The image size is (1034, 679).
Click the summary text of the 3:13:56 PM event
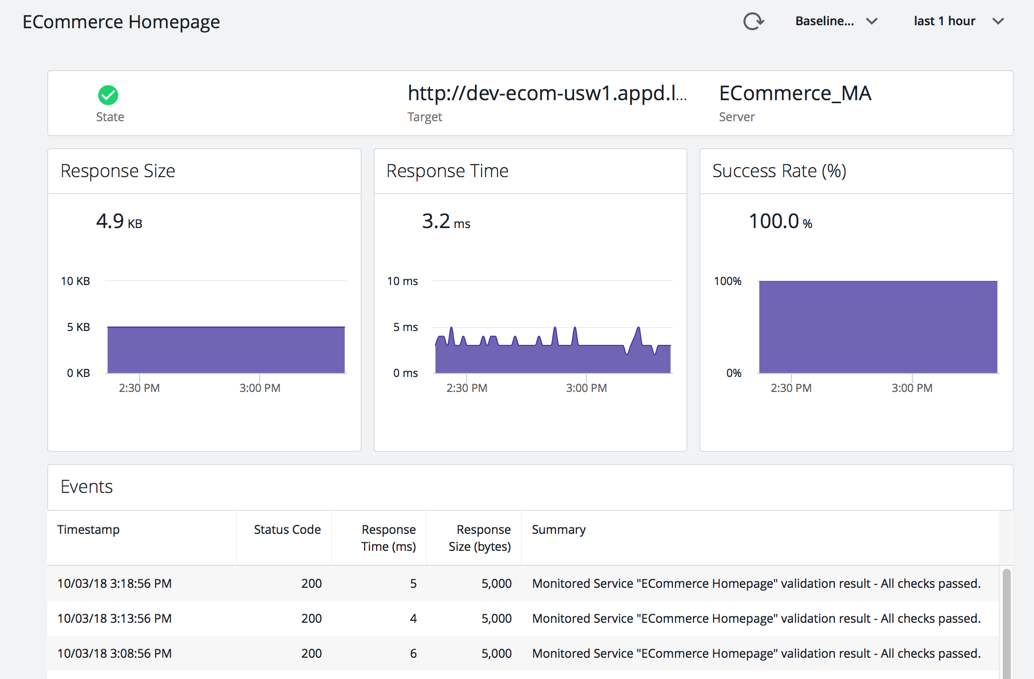[x=756, y=618]
